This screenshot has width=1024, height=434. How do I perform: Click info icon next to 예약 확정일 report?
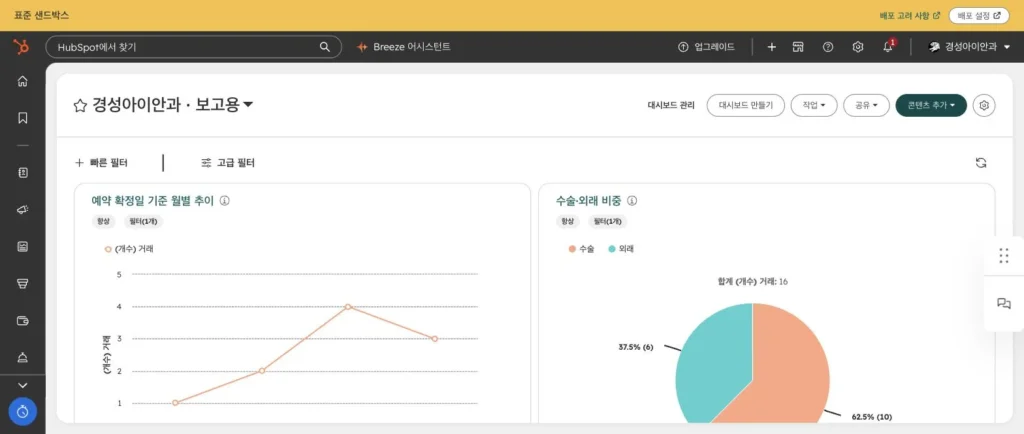pyautogui.click(x=225, y=201)
